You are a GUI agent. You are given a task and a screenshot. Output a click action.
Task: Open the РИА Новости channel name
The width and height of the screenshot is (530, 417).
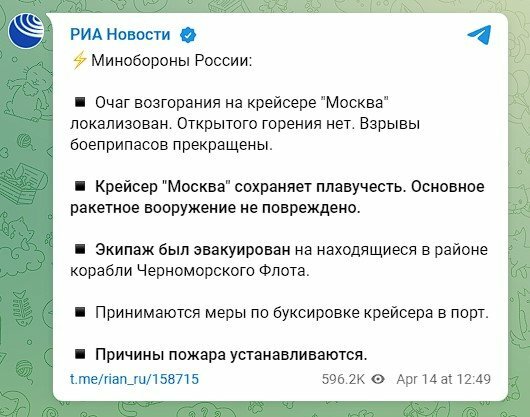[120, 34]
